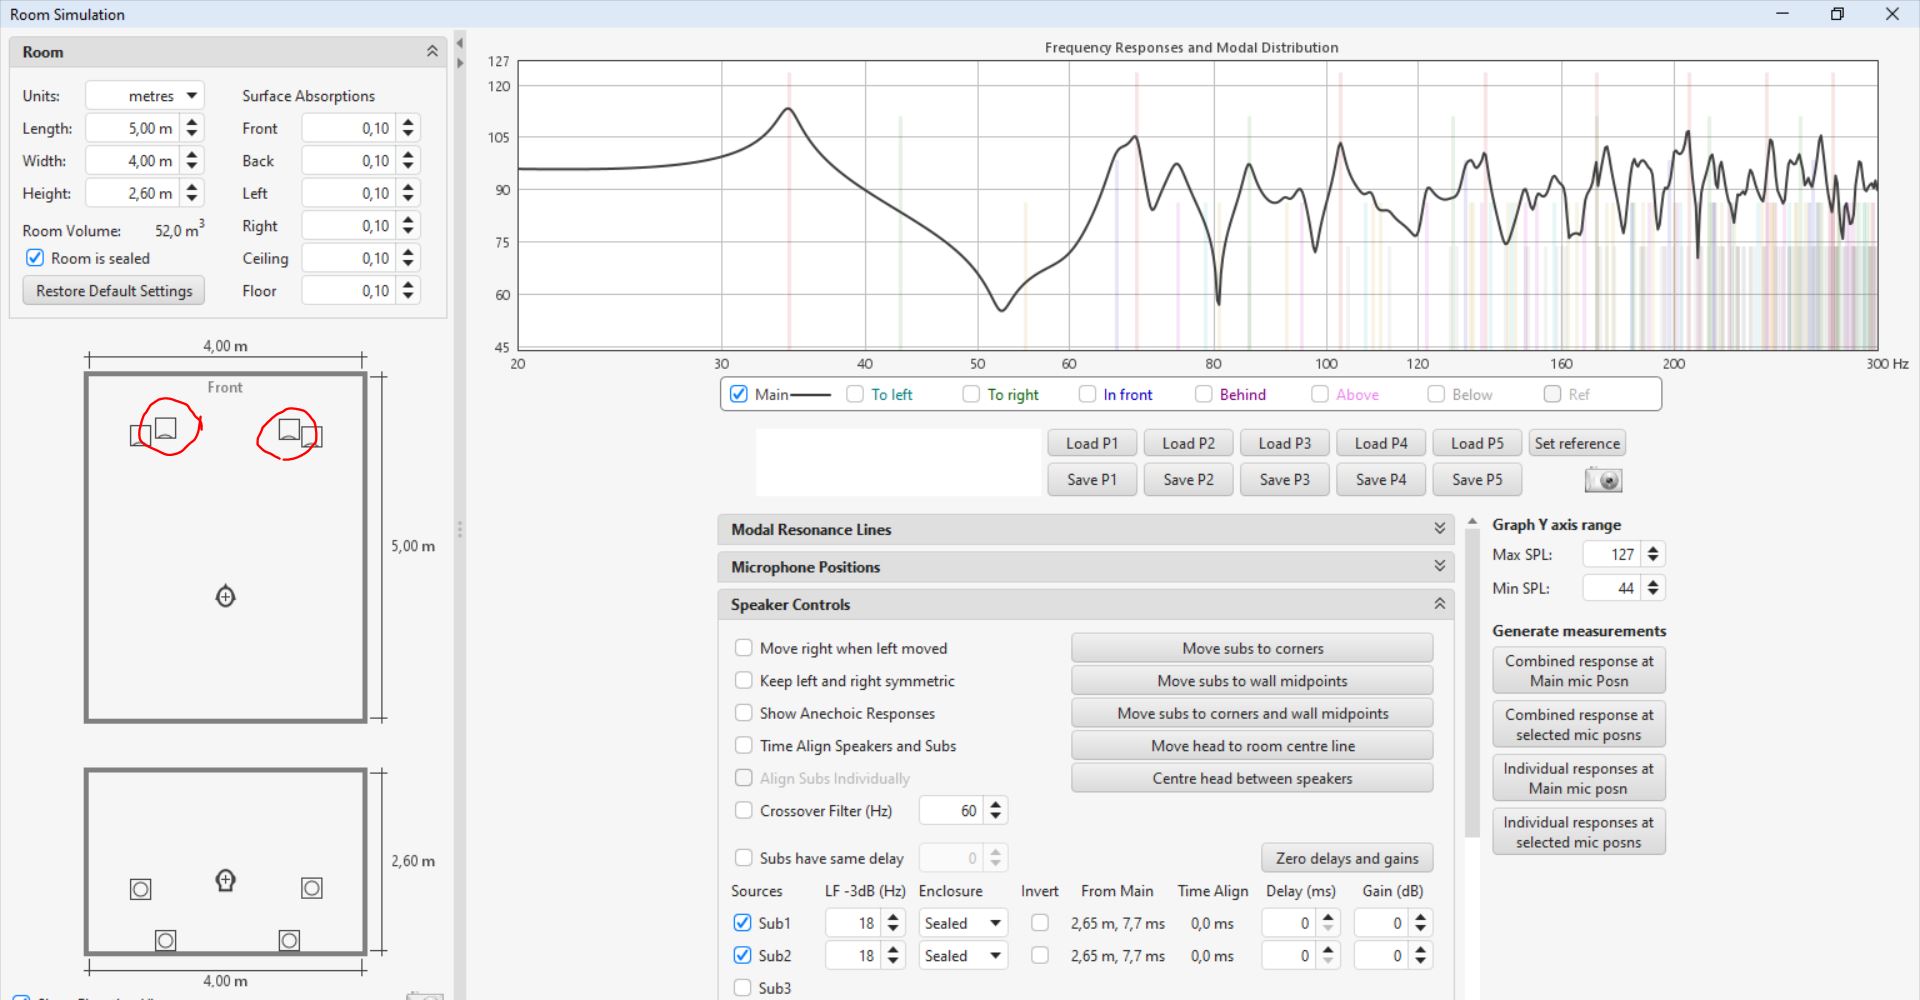Adjust the Ceiling absorption stepper
1920x1000 pixels.
[x=408, y=258]
